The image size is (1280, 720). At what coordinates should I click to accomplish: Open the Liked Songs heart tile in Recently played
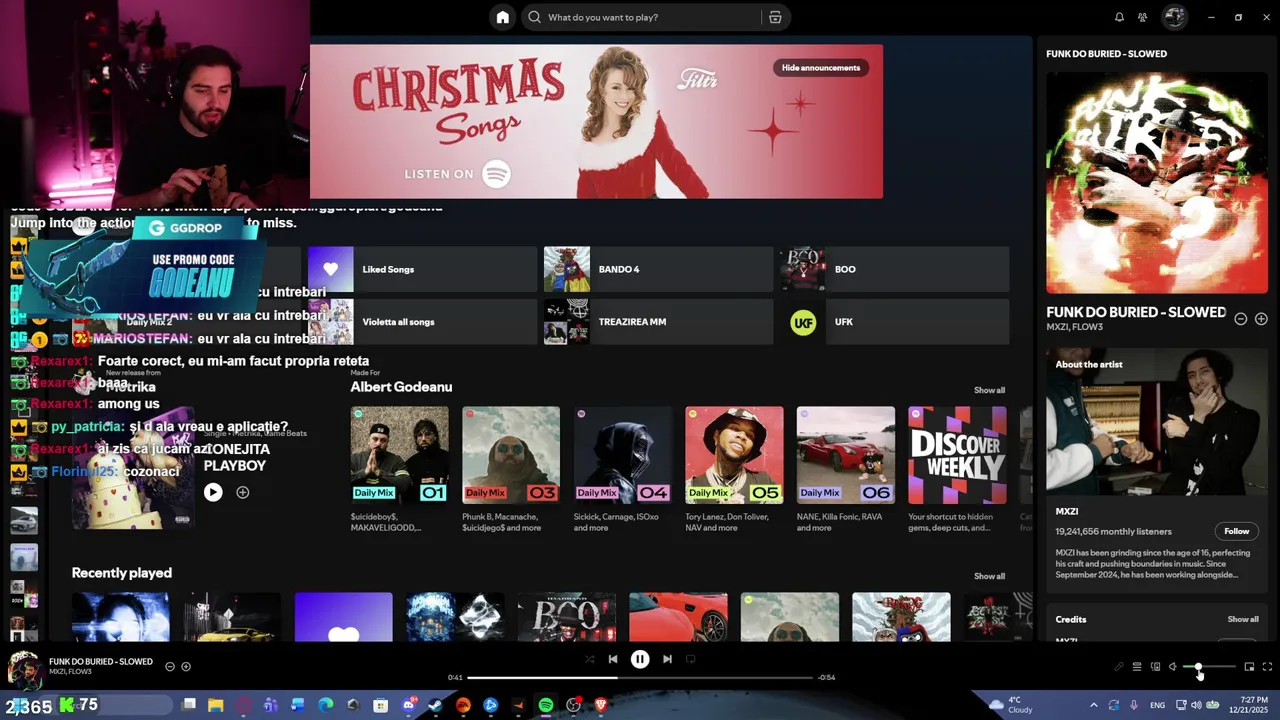pyautogui.click(x=343, y=617)
